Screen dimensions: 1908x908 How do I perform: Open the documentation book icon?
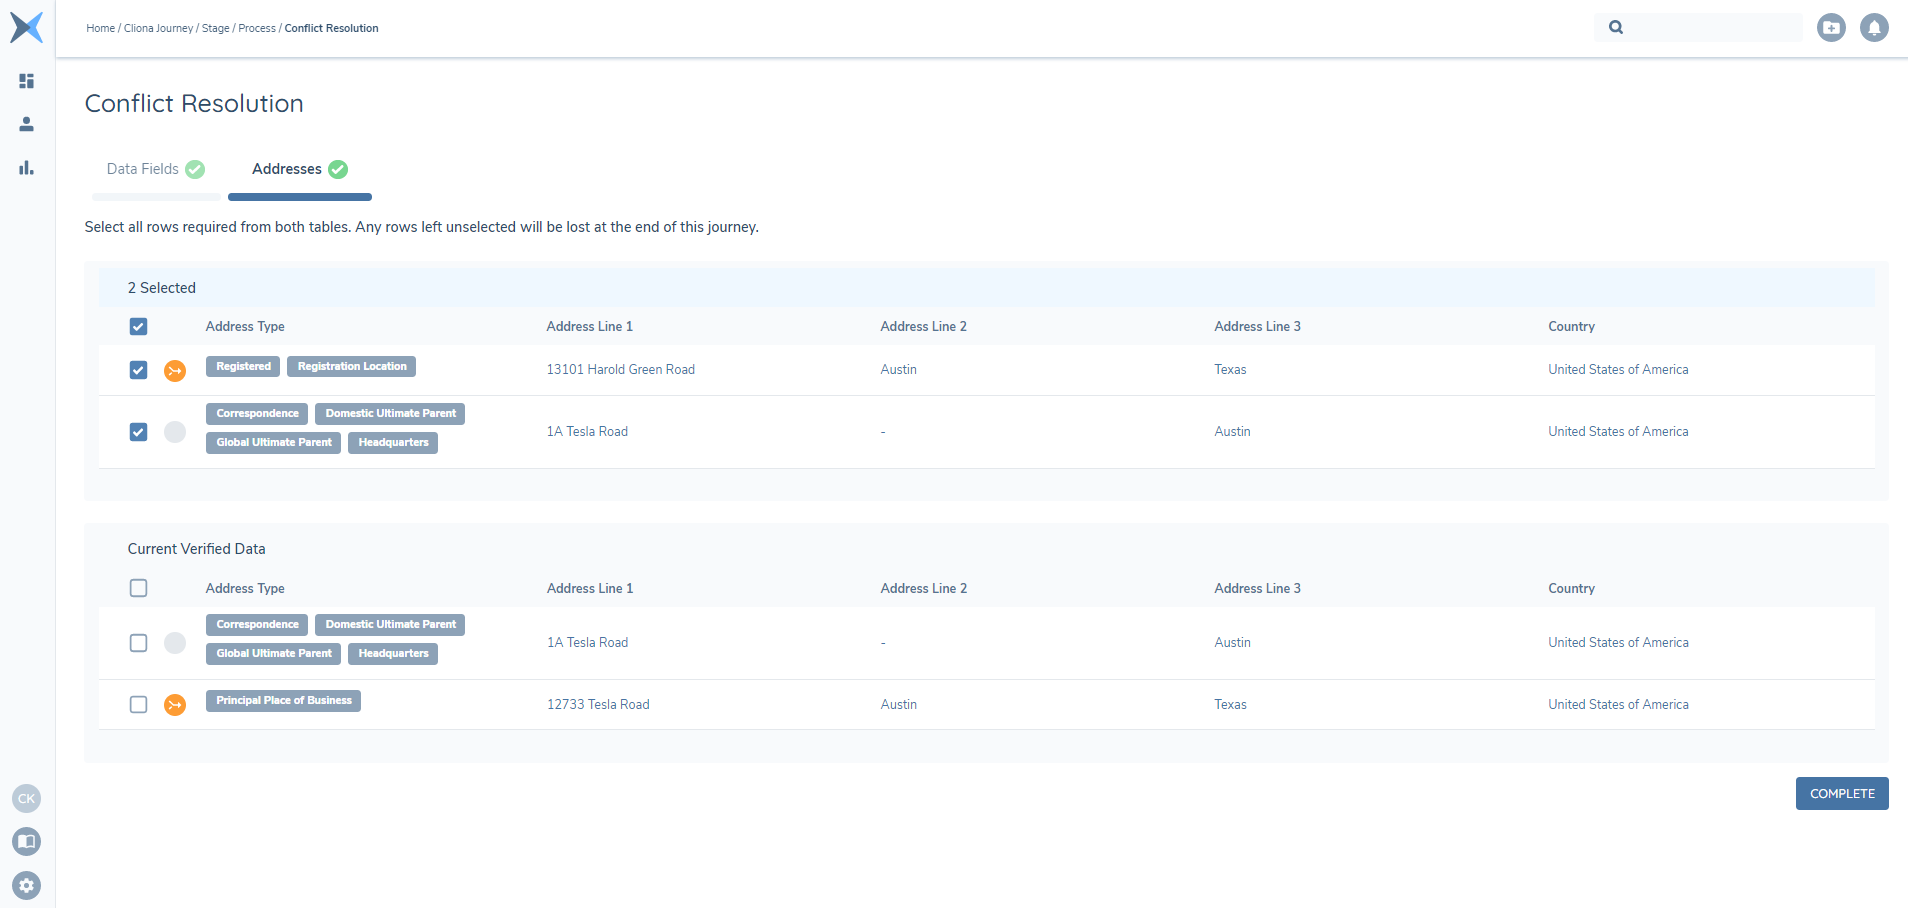[26, 841]
